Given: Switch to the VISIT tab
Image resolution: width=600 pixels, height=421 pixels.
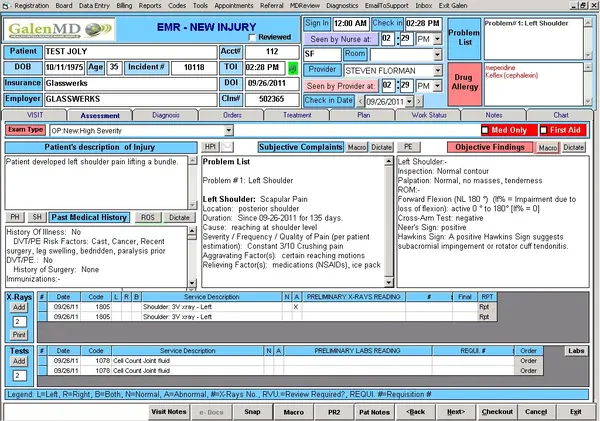Looking at the screenshot, I should 35,115.
